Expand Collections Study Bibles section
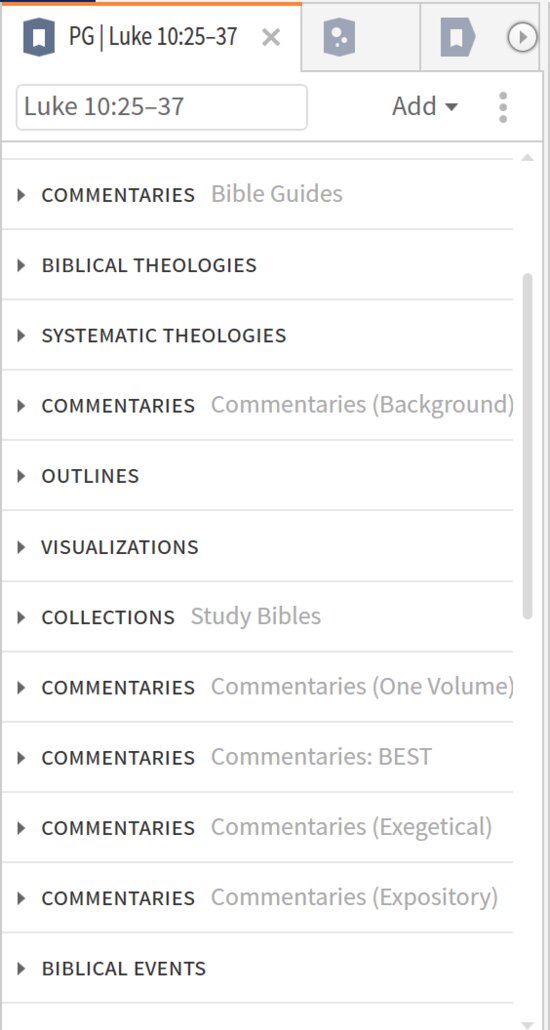Image resolution: width=550 pixels, height=1030 pixels. pos(258,617)
